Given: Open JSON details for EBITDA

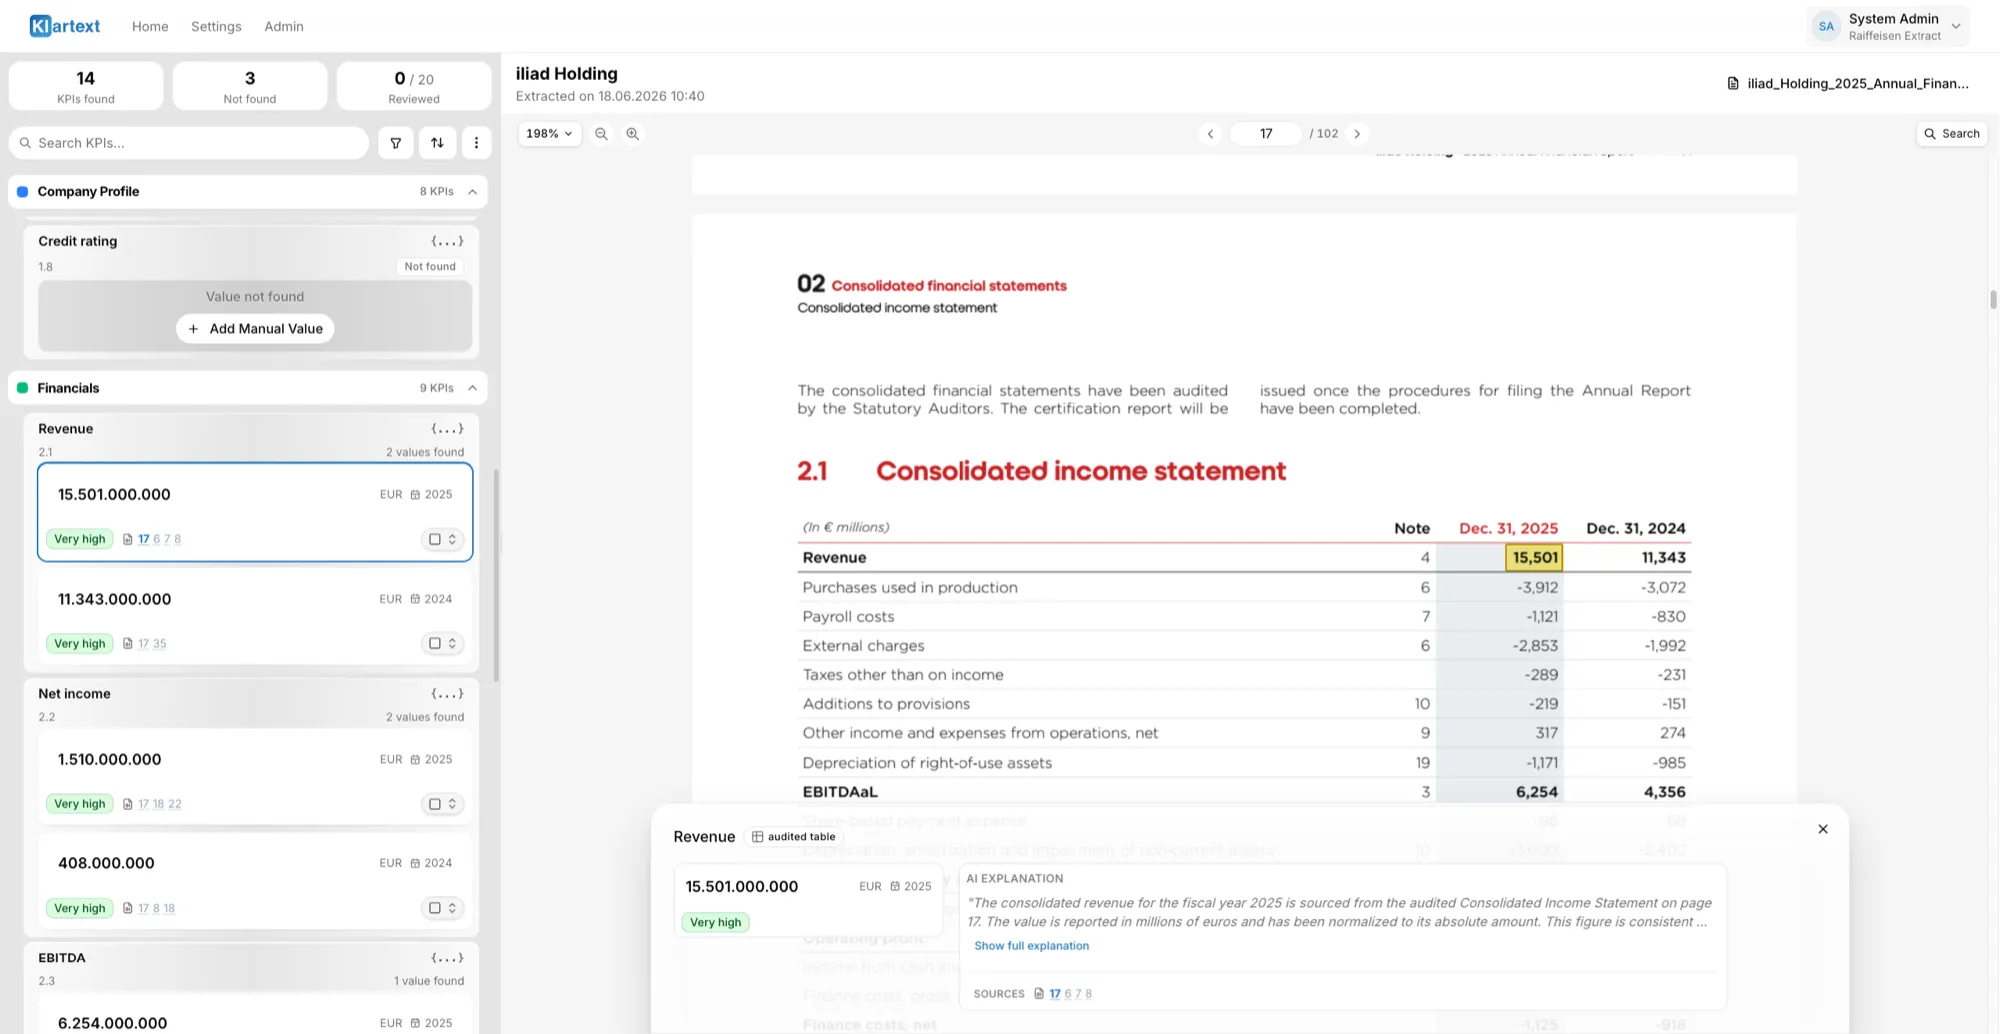Looking at the screenshot, I should (x=447, y=958).
